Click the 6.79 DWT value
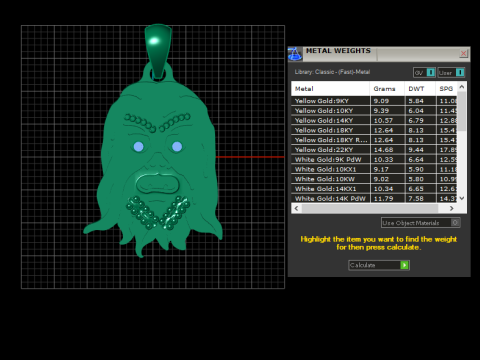Image resolution: width=480 pixels, height=360 pixels. 416,120
